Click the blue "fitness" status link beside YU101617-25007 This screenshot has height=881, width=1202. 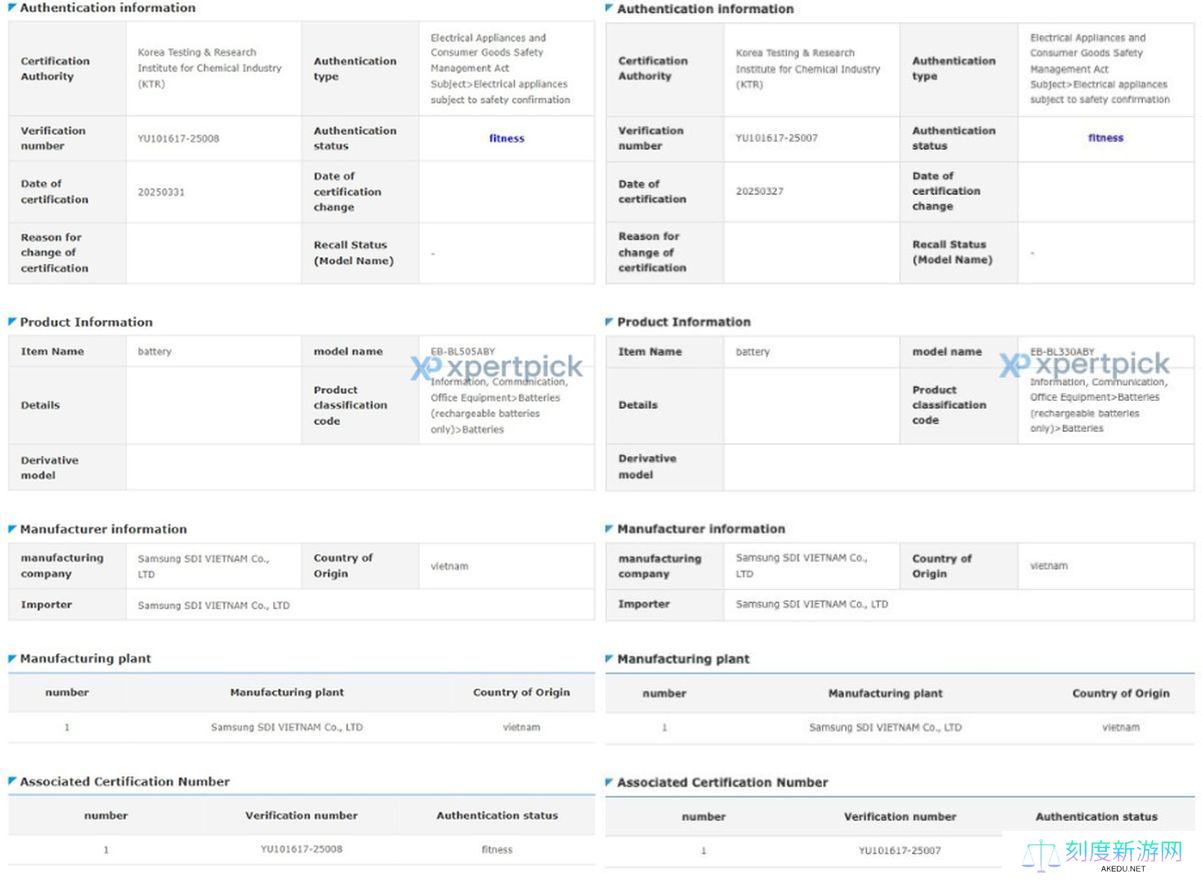(x=1105, y=138)
